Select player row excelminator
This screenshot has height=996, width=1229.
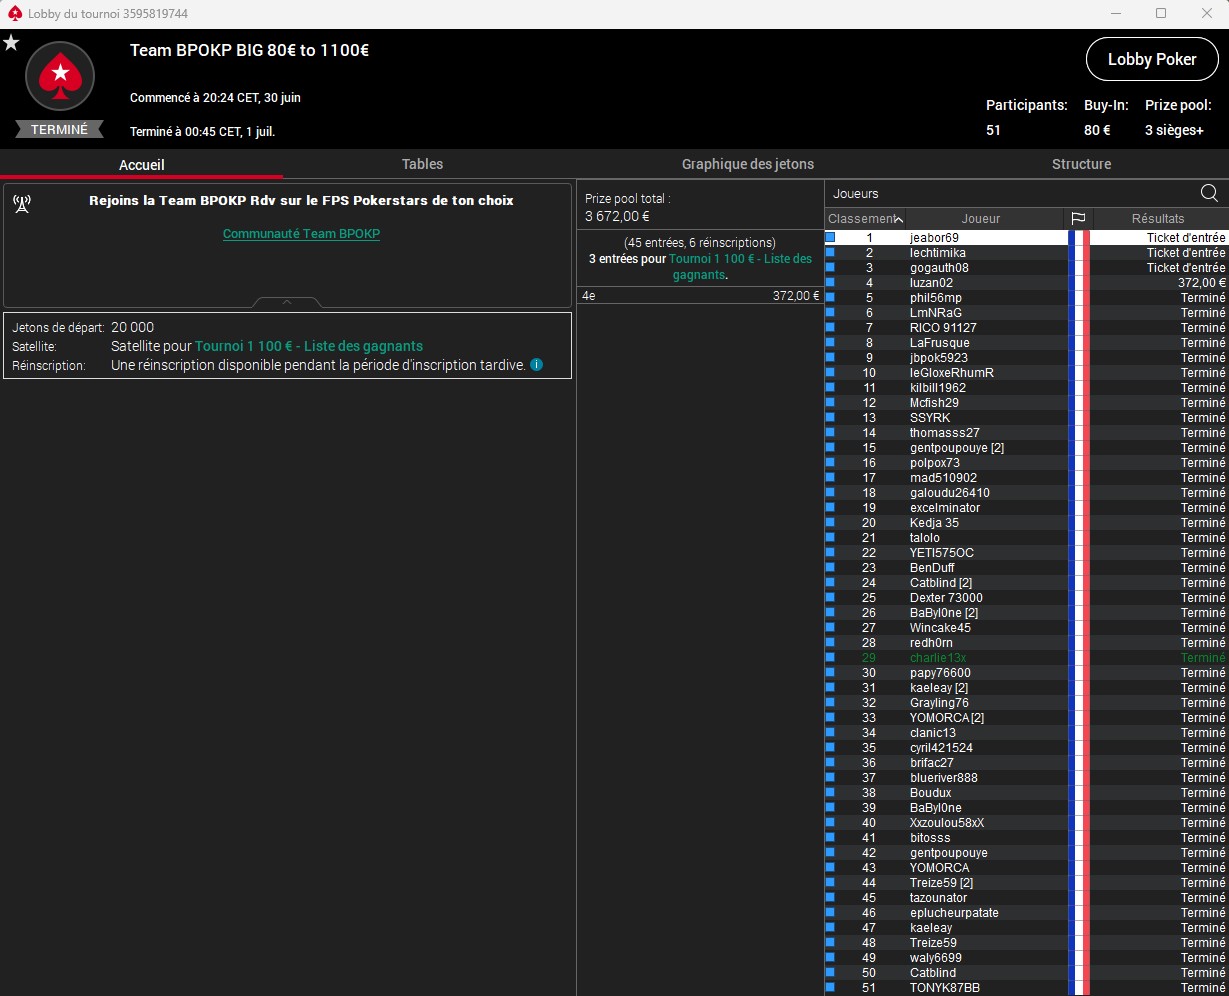(1026, 507)
